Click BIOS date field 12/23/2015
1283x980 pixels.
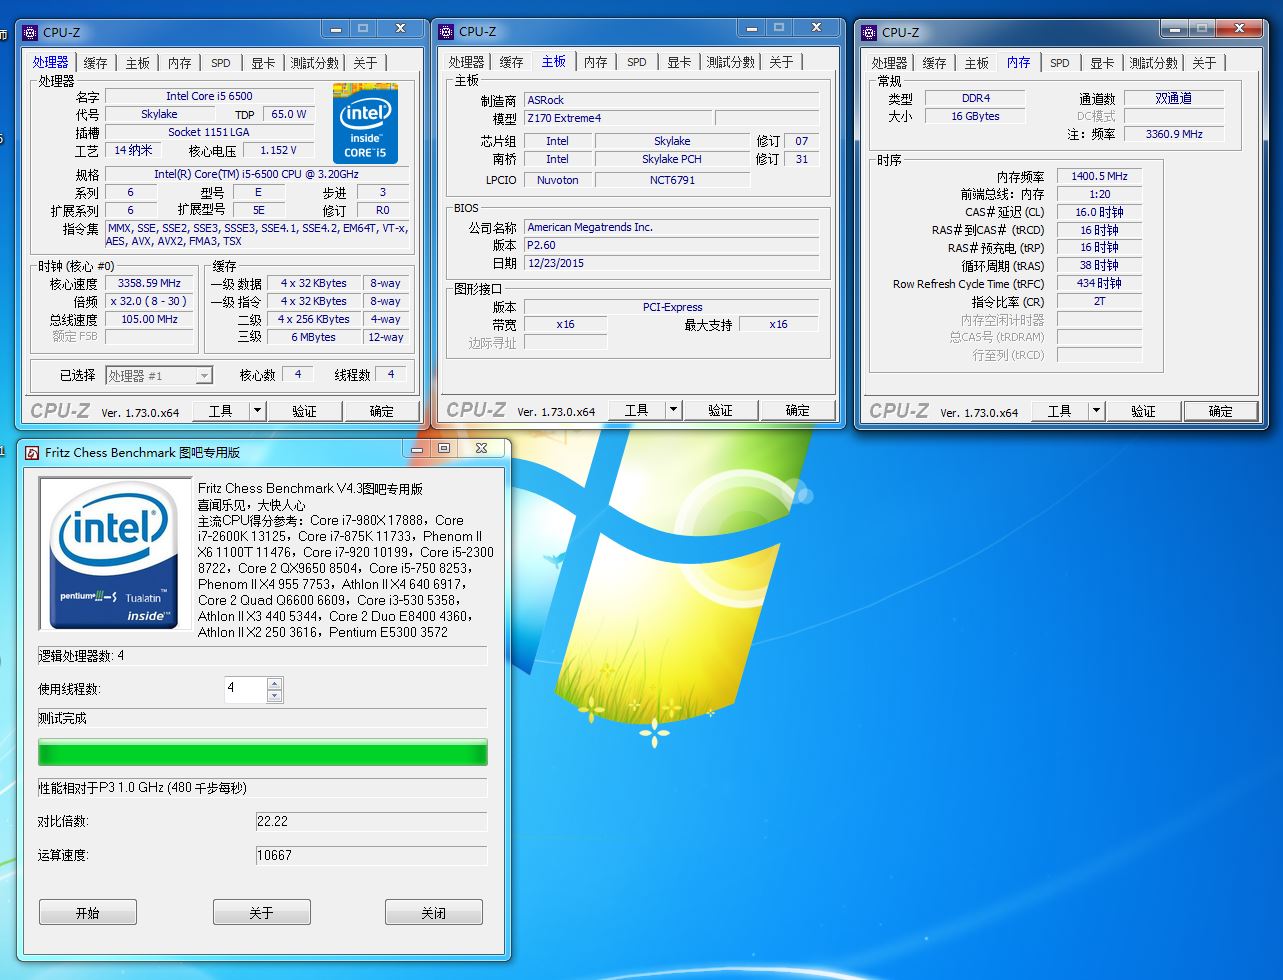tap(671, 263)
